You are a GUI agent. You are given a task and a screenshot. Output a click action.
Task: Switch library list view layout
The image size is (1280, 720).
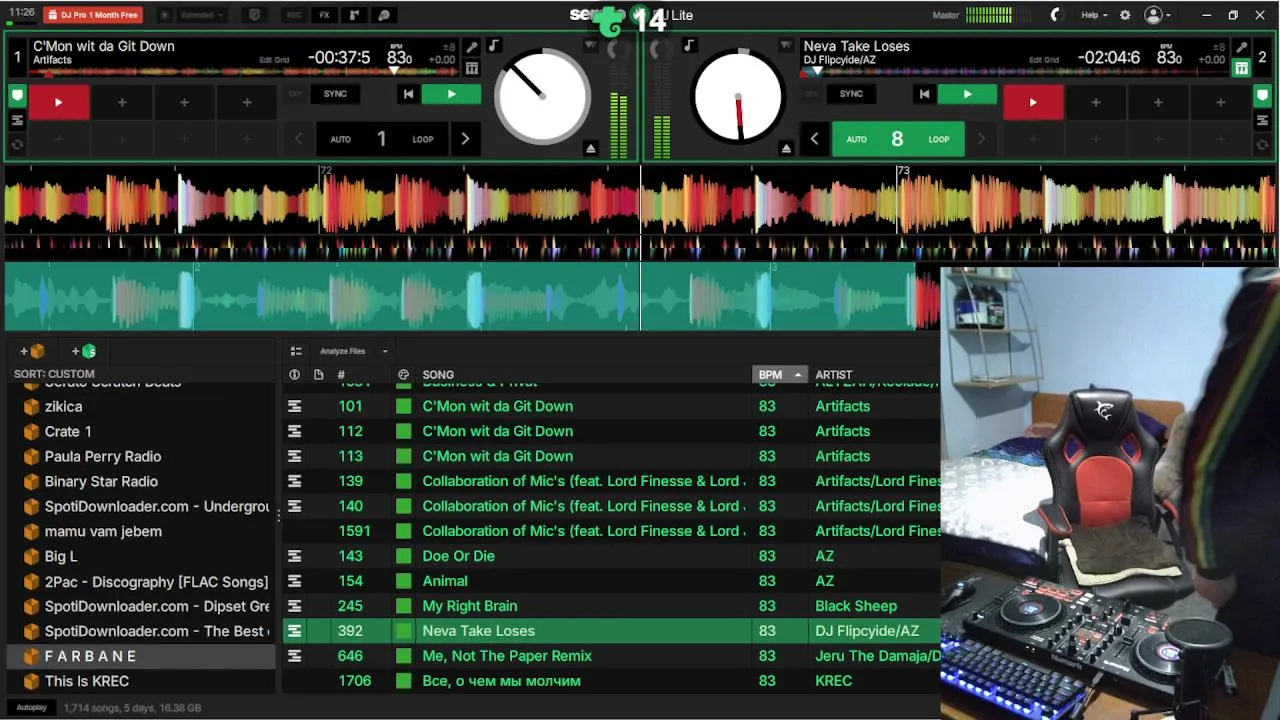(x=296, y=351)
